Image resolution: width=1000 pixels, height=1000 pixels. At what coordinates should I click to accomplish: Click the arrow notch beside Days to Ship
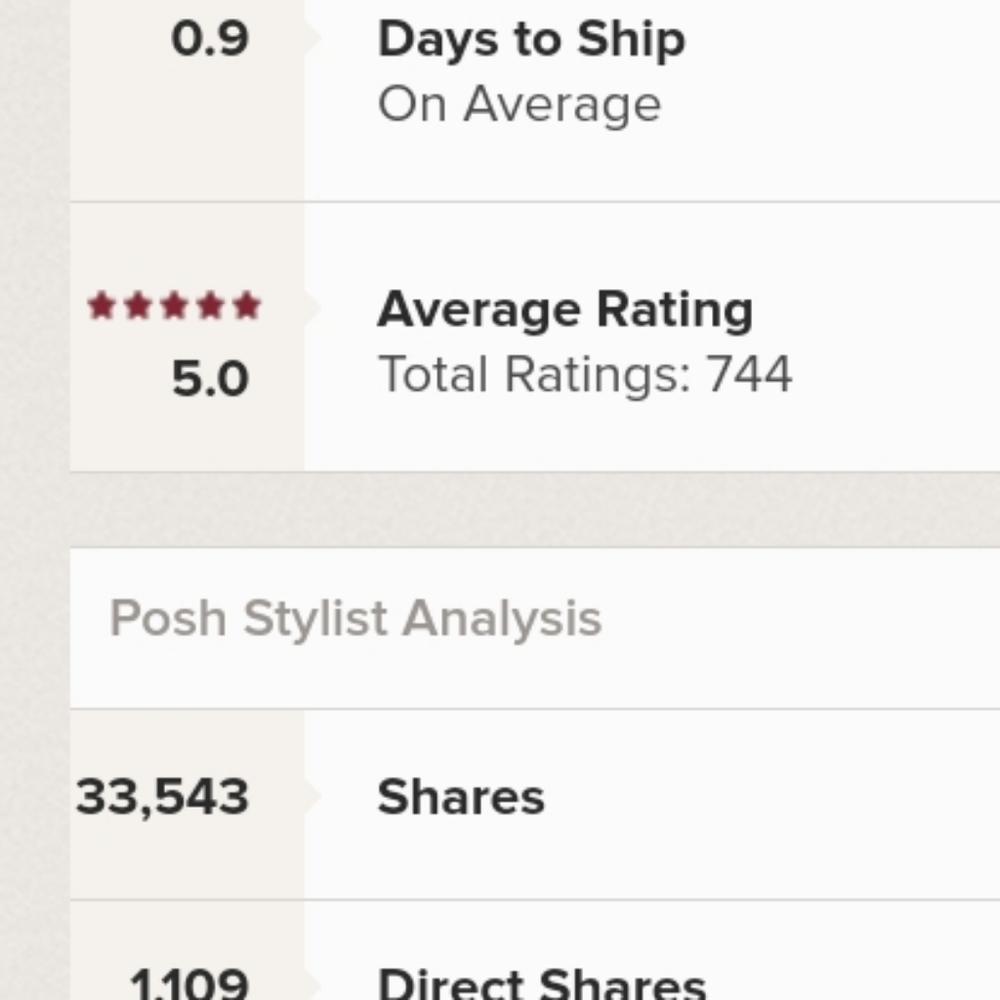[x=312, y=38]
